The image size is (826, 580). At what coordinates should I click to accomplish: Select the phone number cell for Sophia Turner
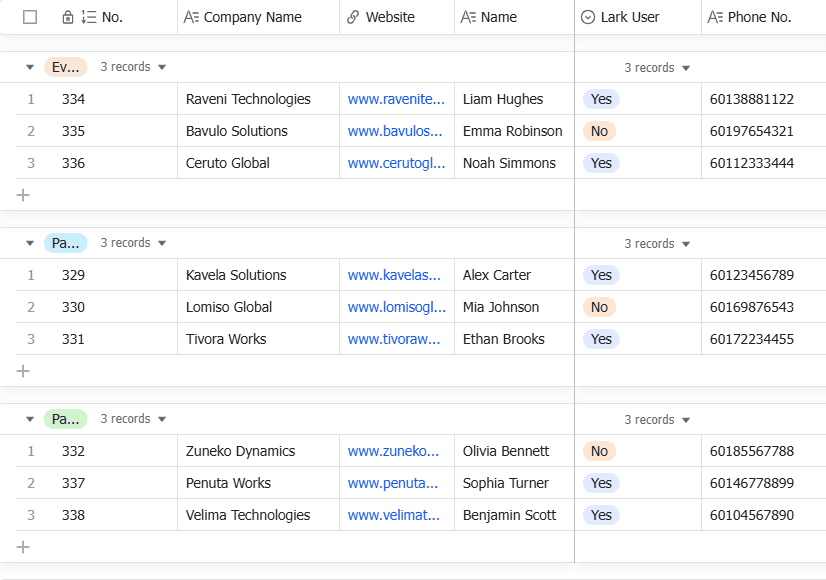[x=752, y=483]
